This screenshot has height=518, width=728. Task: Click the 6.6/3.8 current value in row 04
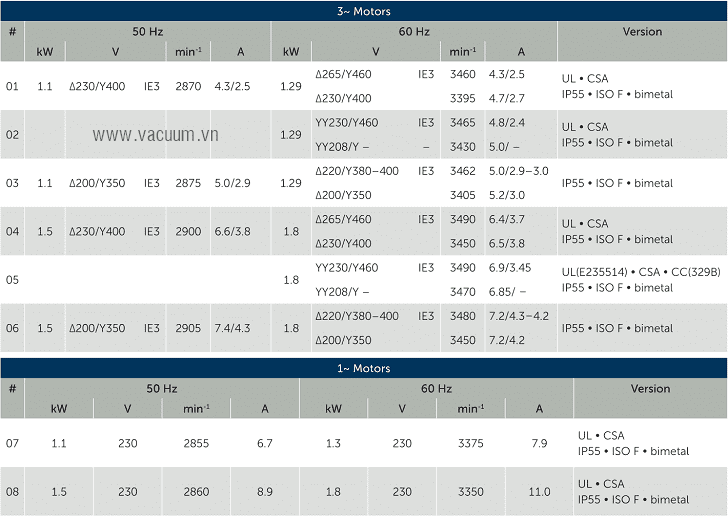(232, 231)
